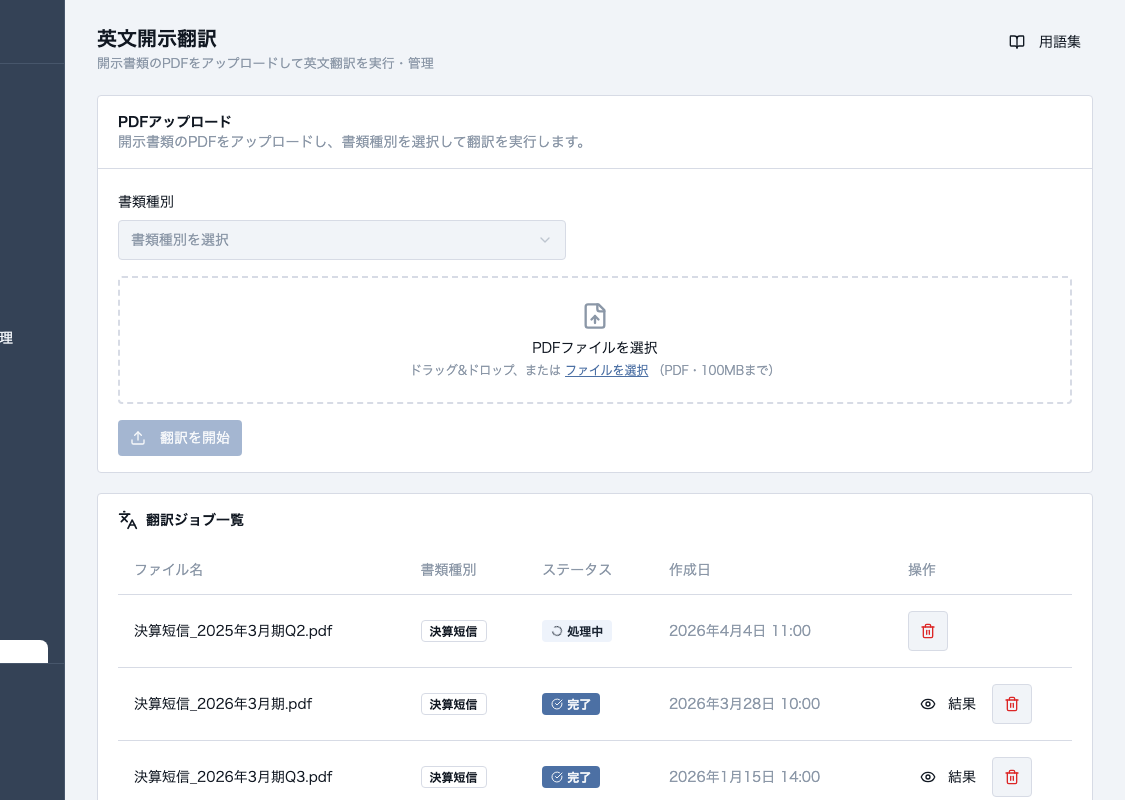Click the trash icon for 決算短信_2026年3月期Q3.pdf
This screenshot has height=800, width=1125.
click(1012, 777)
